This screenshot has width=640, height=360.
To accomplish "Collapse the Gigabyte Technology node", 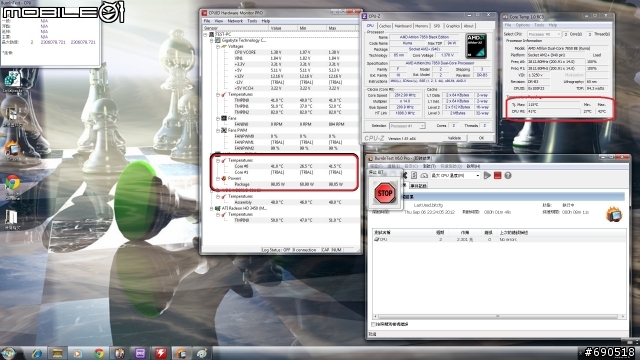I will [212, 40].
